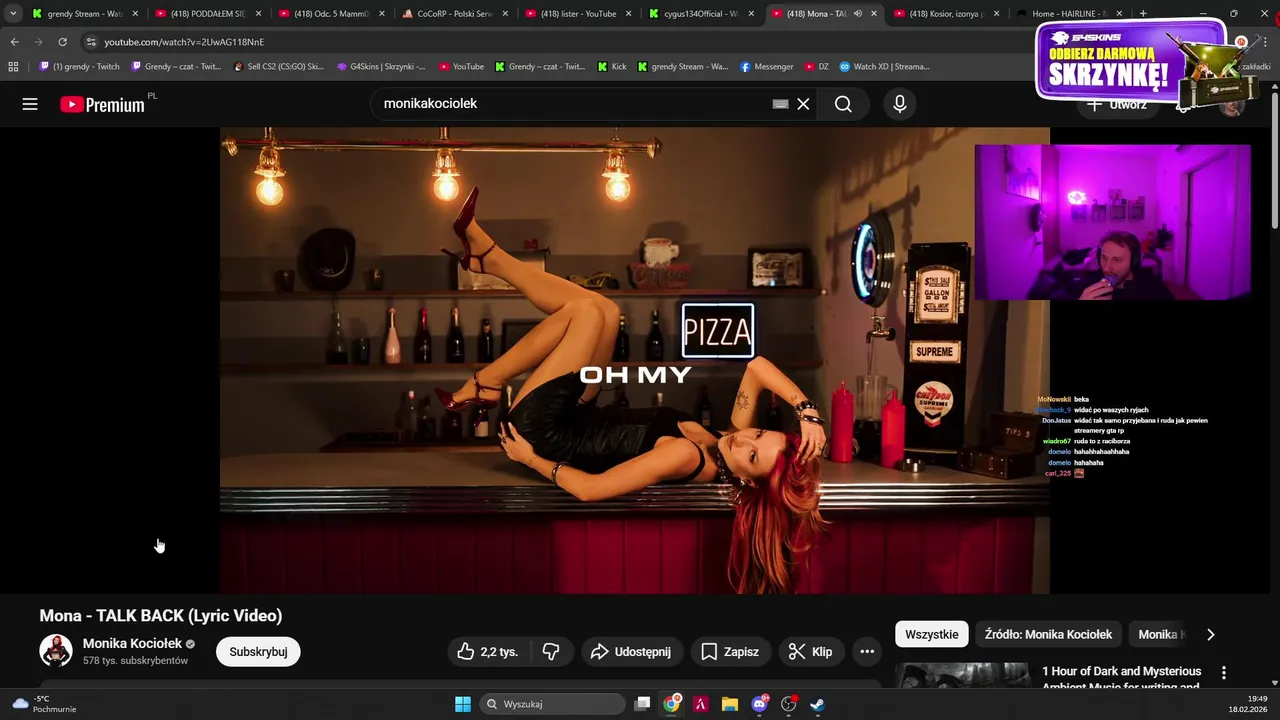This screenshot has width=1280, height=720.
Task: Open the Monika Kociołek channel name link
Action: (x=132, y=644)
